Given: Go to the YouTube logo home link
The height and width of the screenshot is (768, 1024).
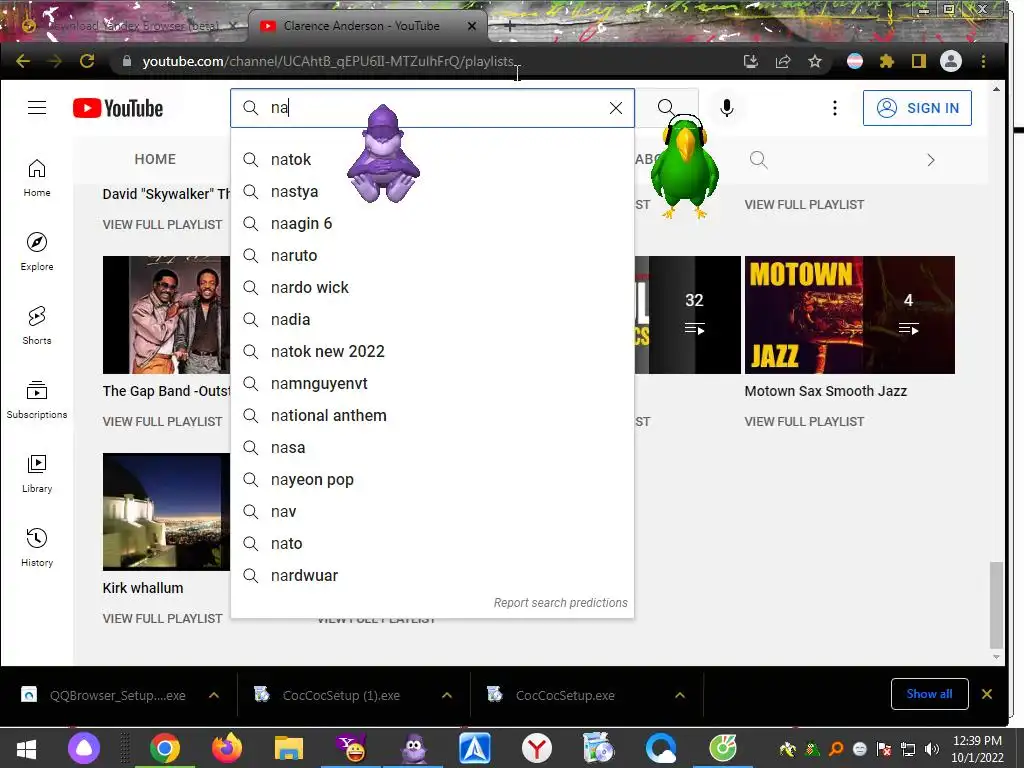Looking at the screenshot, I should [x=118, y=108].
